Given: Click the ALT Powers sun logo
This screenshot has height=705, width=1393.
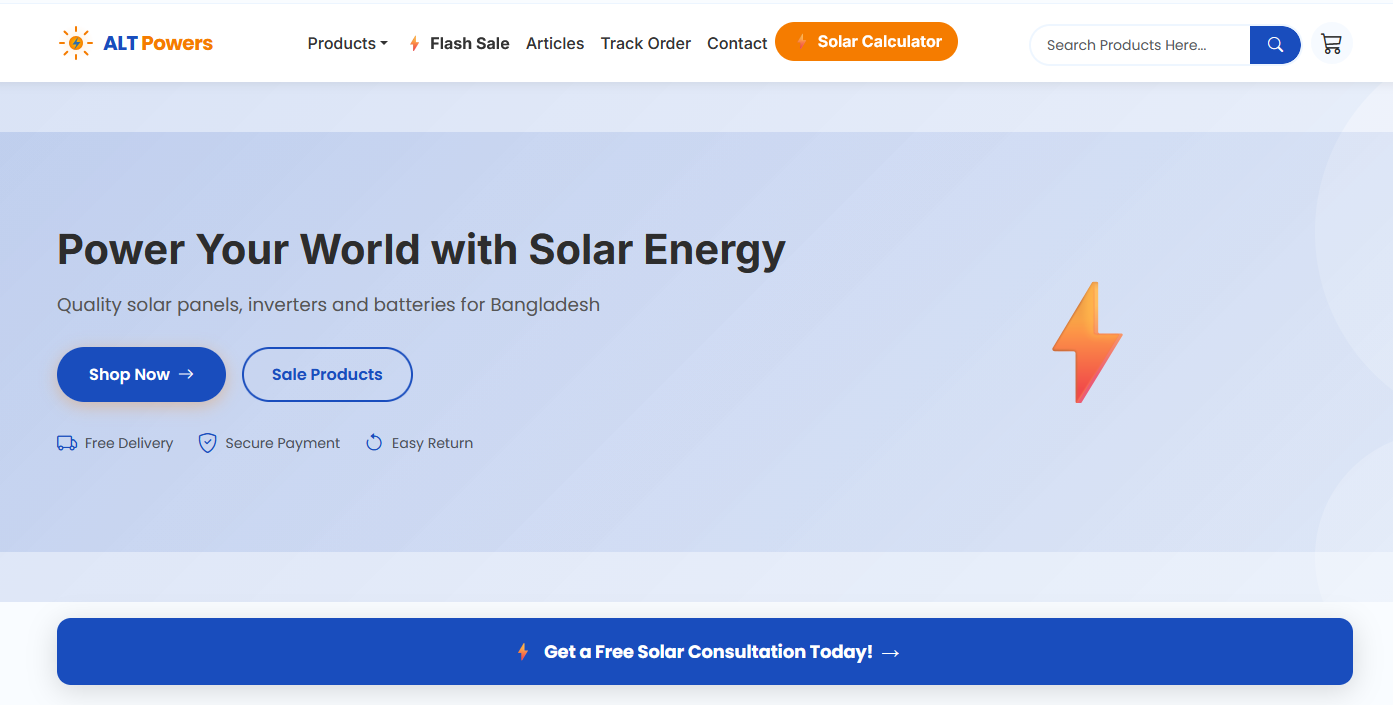Looking at the screenshot, I should tap(75, 43).
